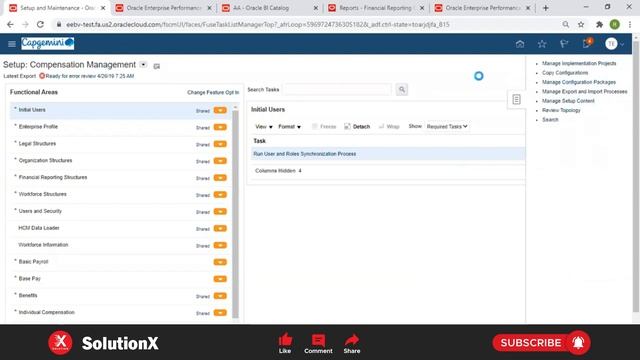
Task: Open Manage Export and Import Processes link
Action: (584, 91)
